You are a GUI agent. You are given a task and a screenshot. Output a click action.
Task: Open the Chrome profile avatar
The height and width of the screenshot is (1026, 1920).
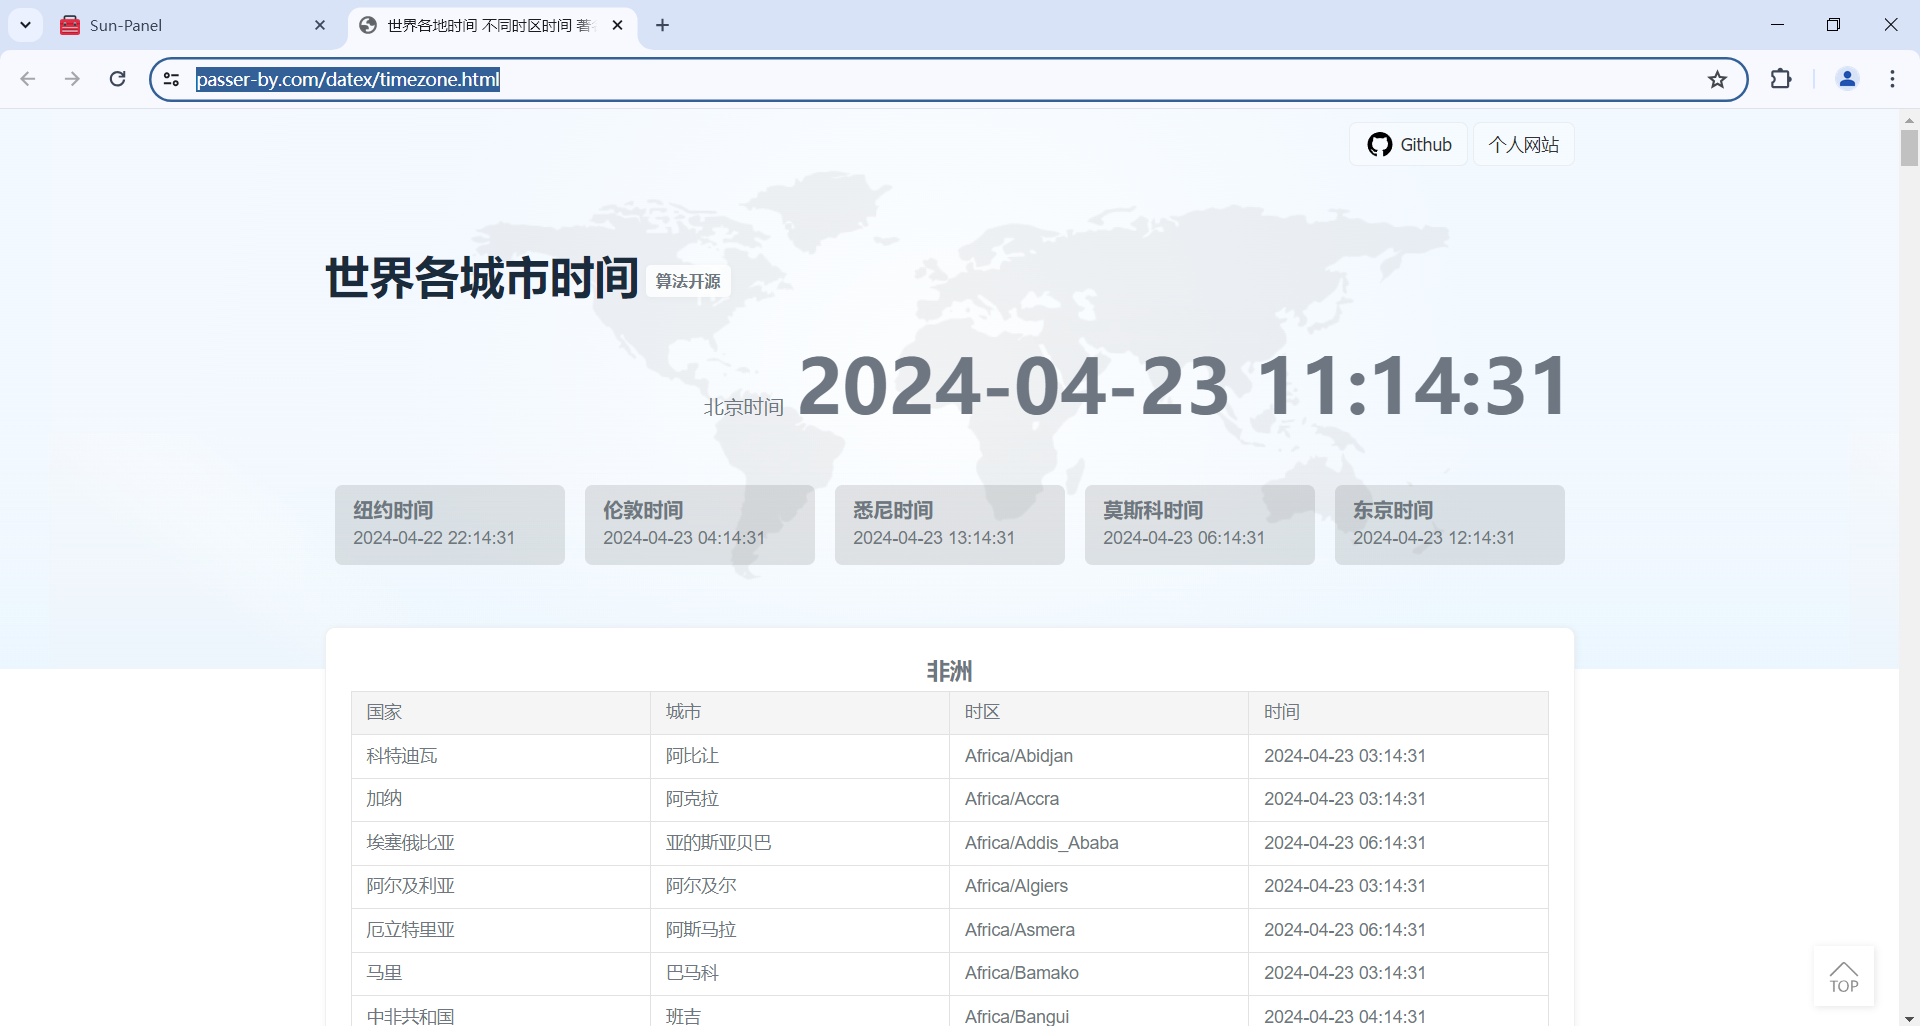coord(1847,79)
